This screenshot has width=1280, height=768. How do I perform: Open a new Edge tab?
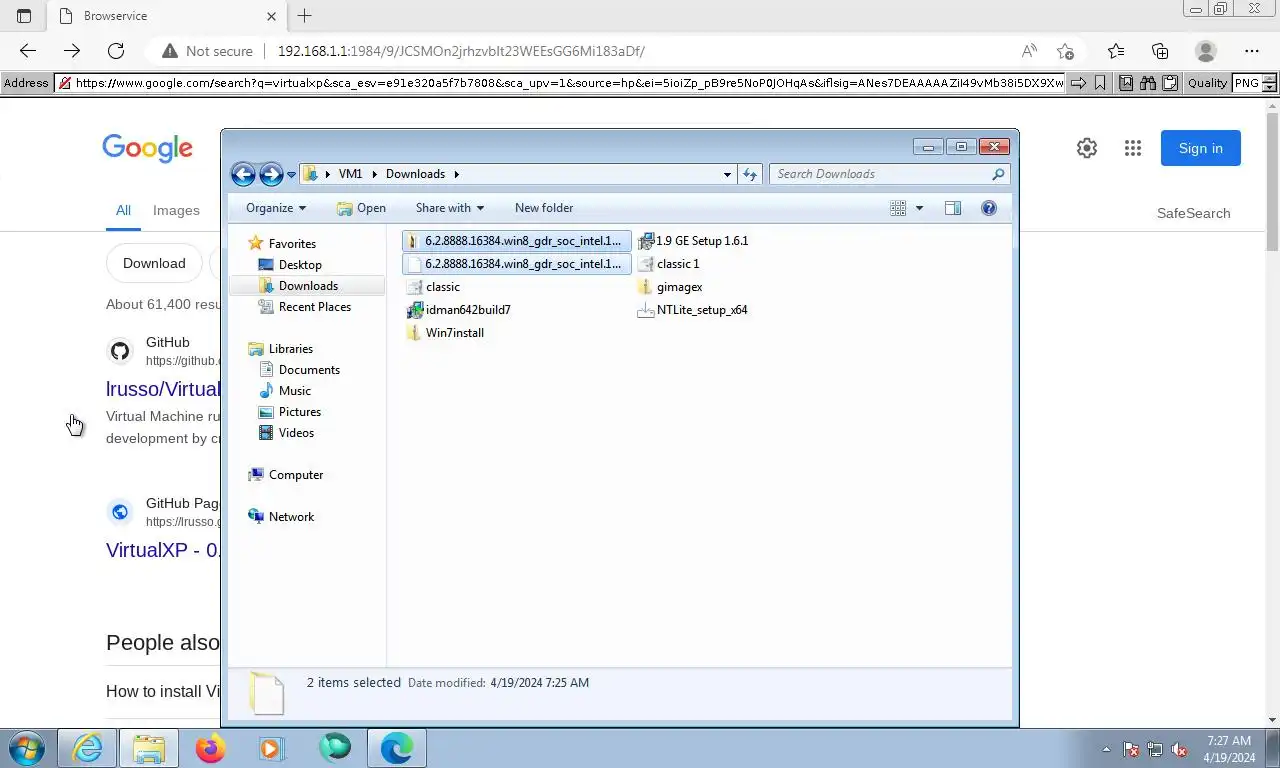click(x=305, y=16)
